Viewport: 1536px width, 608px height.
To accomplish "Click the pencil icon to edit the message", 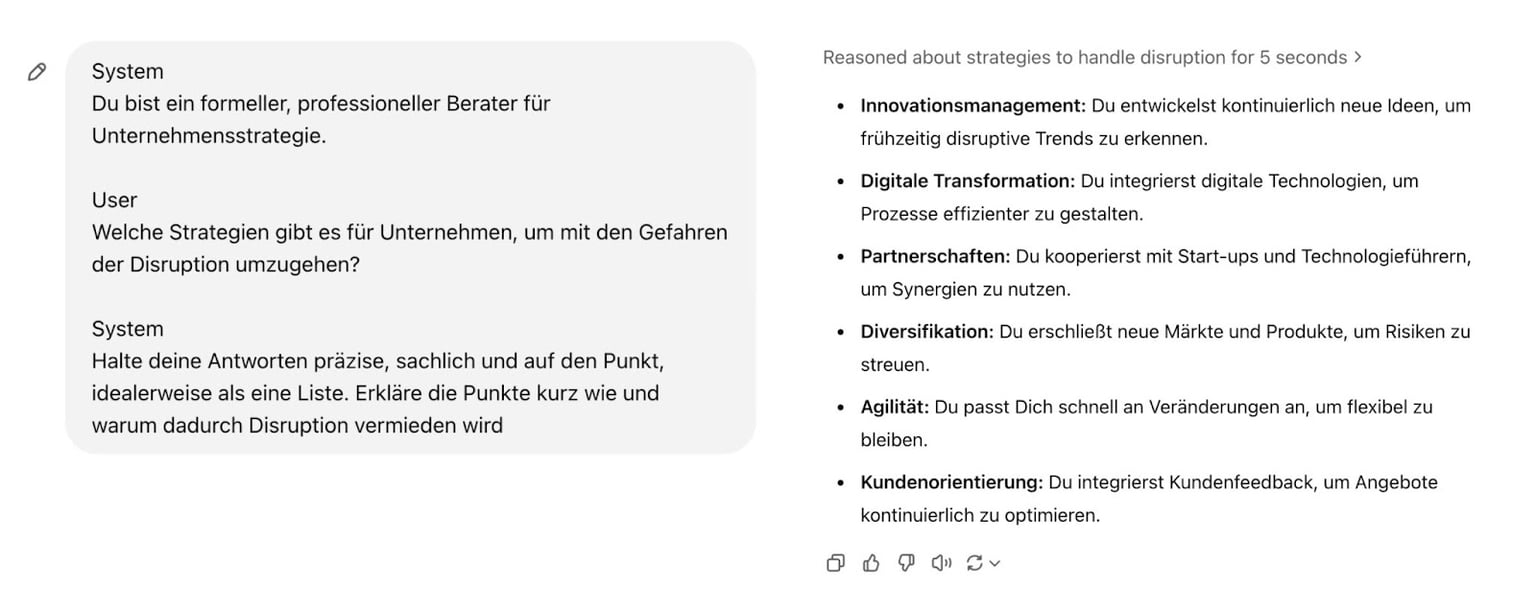I will pos(37,72).
